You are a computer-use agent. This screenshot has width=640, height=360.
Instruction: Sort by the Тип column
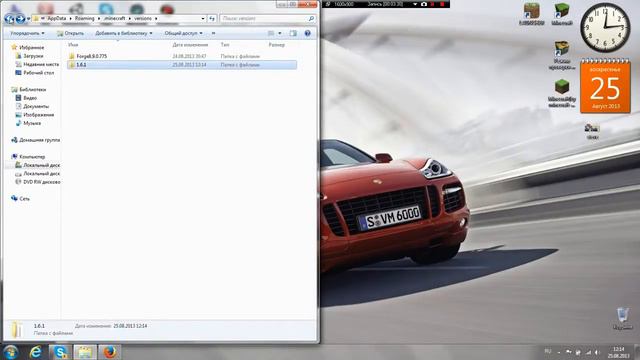pyautogui.click(x=225, y=45)
